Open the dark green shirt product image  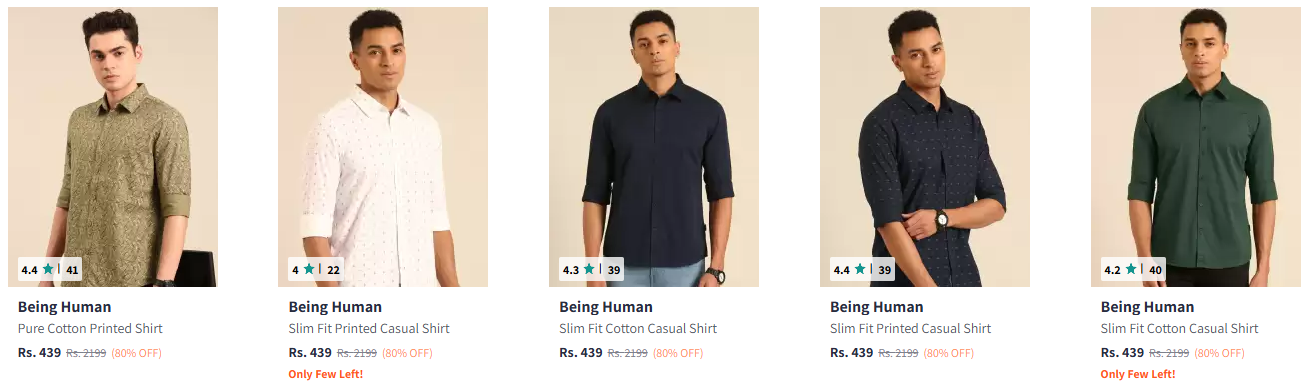(1196, 147)
